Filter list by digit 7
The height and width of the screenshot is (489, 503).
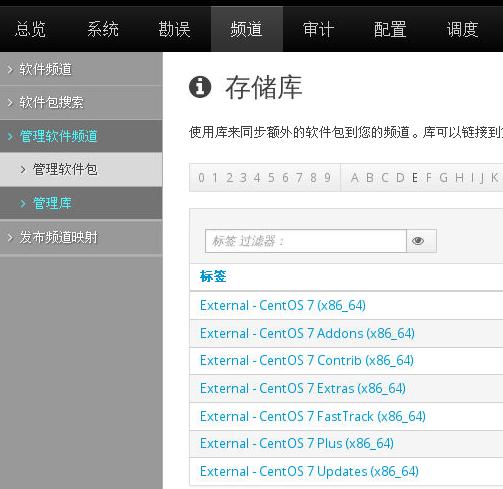click(299, 178)
